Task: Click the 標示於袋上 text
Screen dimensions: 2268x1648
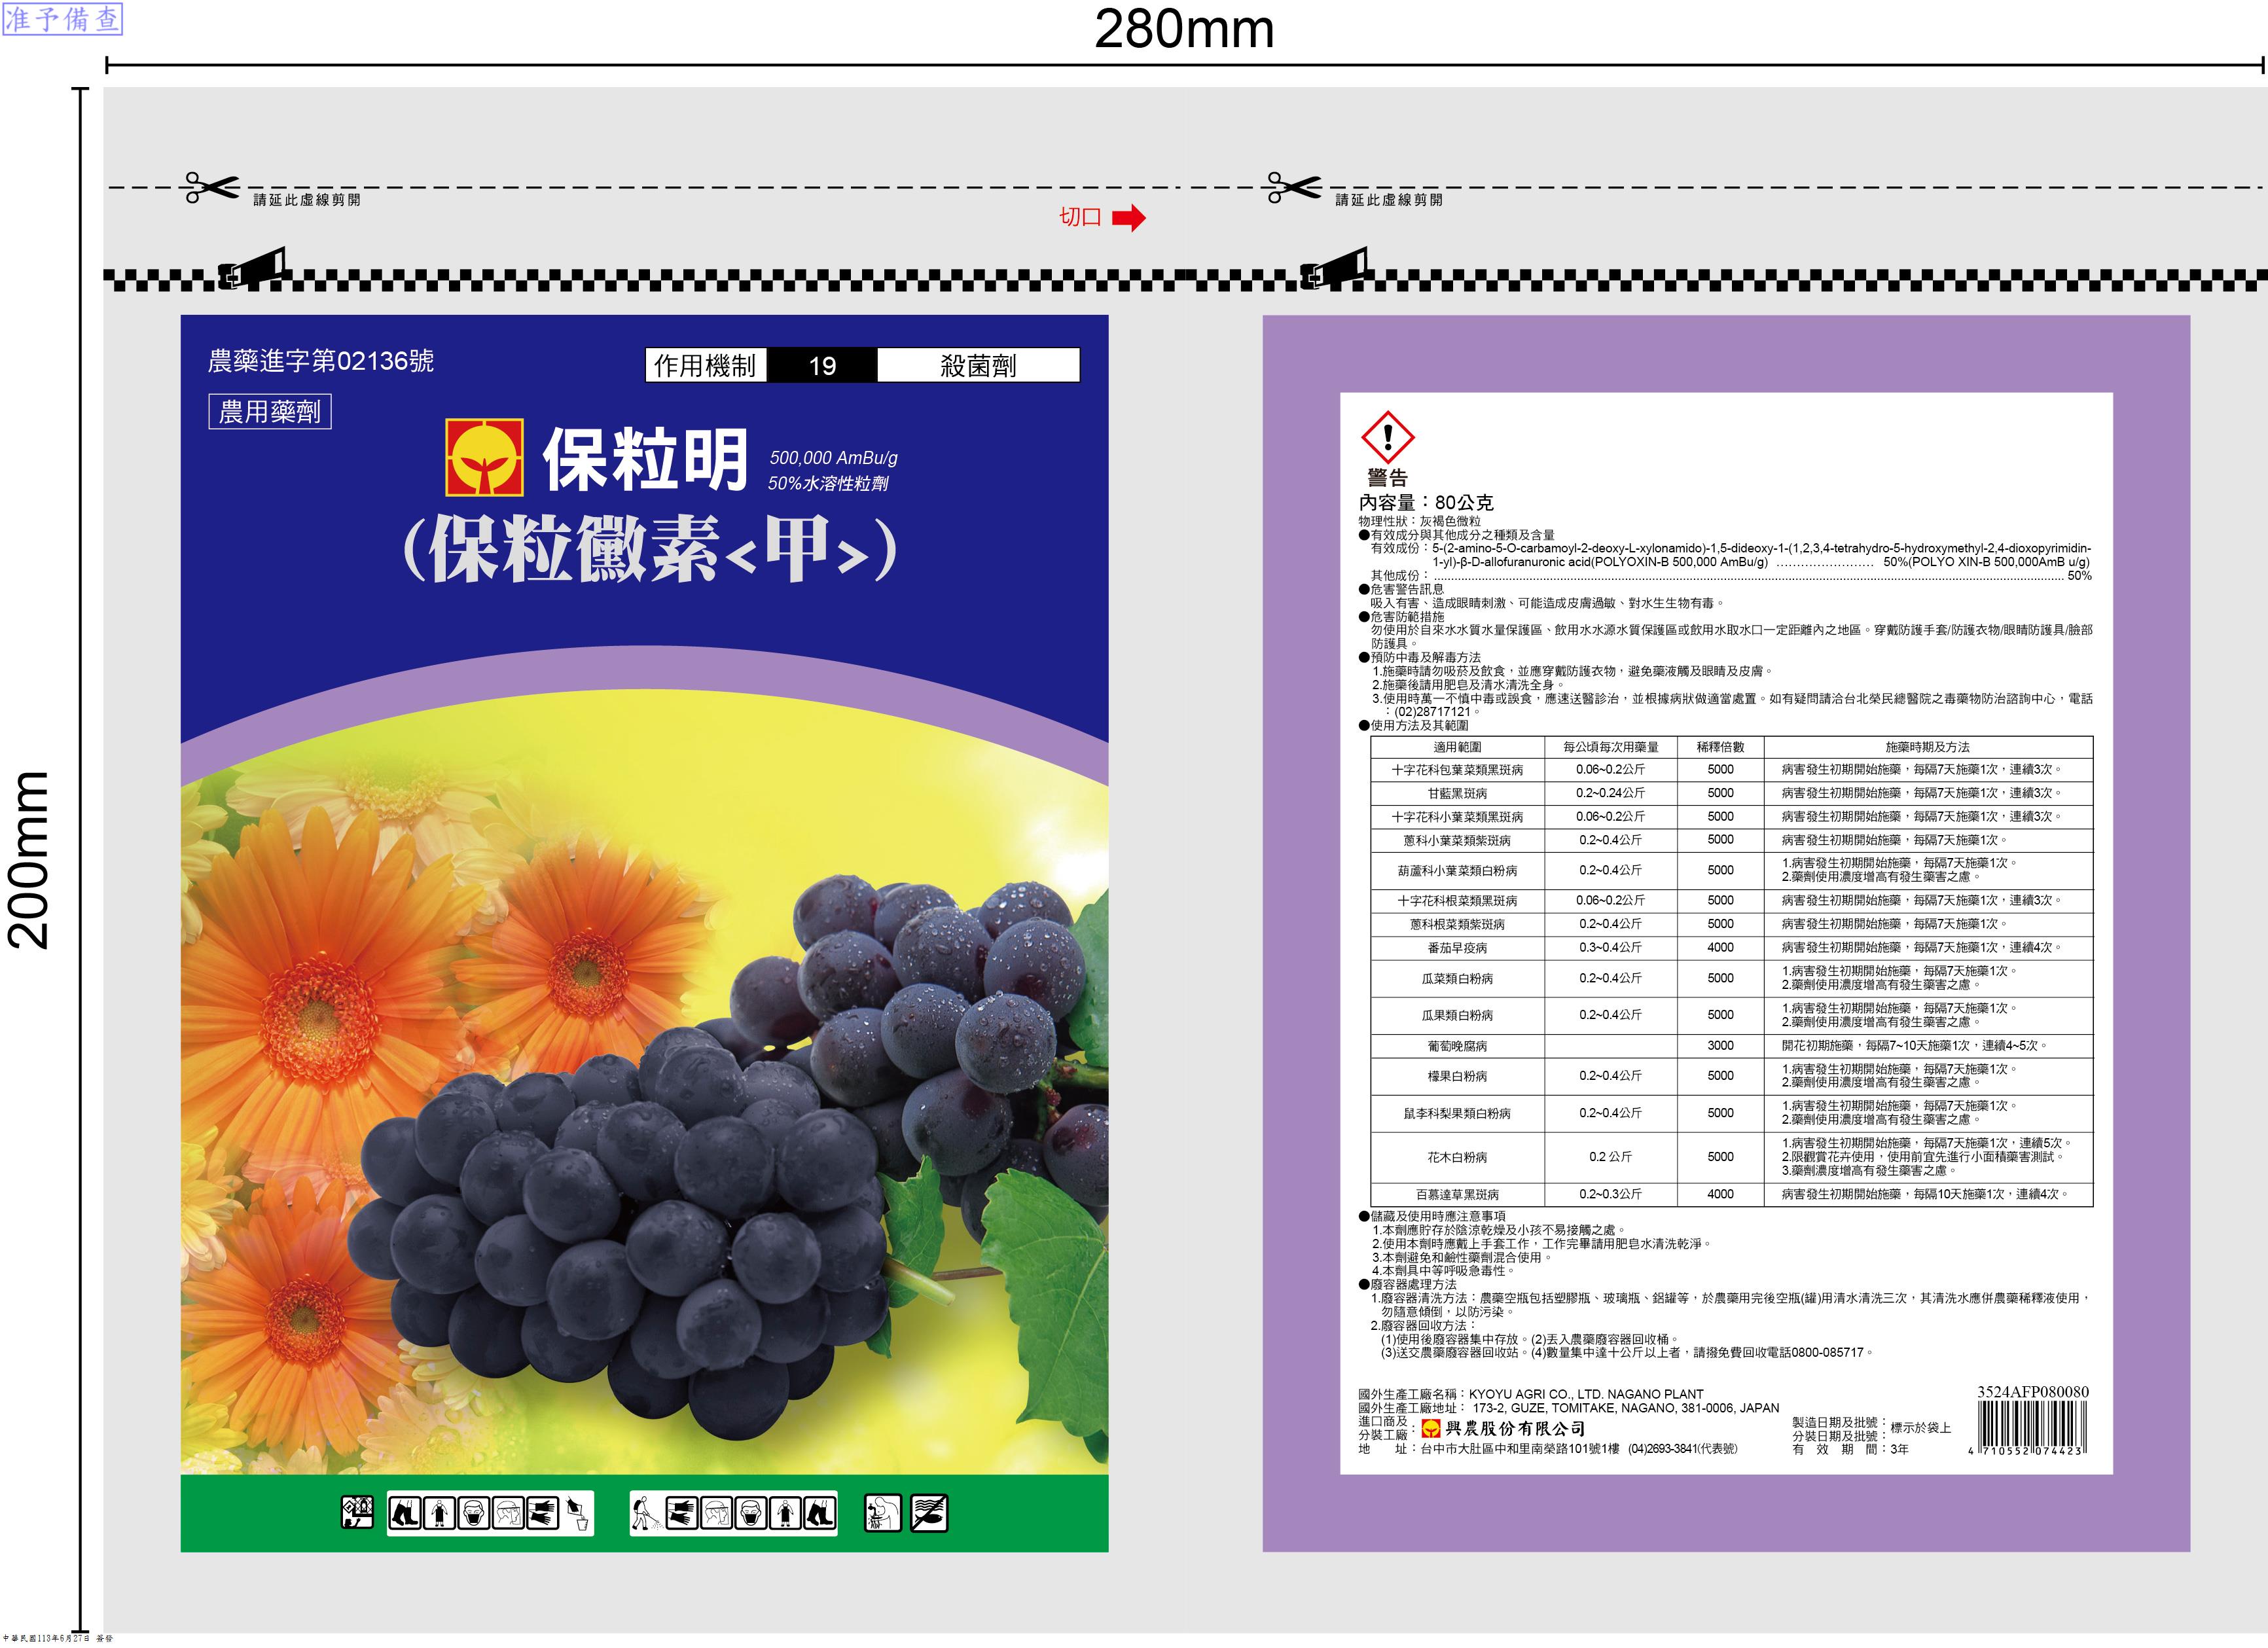Action: (x=1921, y=1428)
